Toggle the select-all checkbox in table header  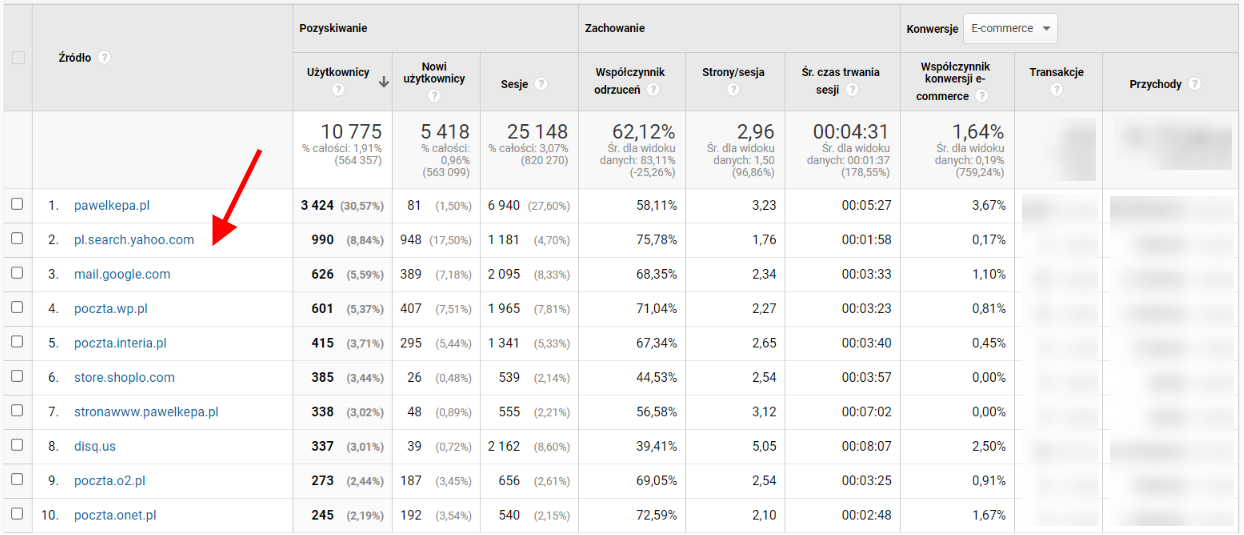tap(18, 58)
